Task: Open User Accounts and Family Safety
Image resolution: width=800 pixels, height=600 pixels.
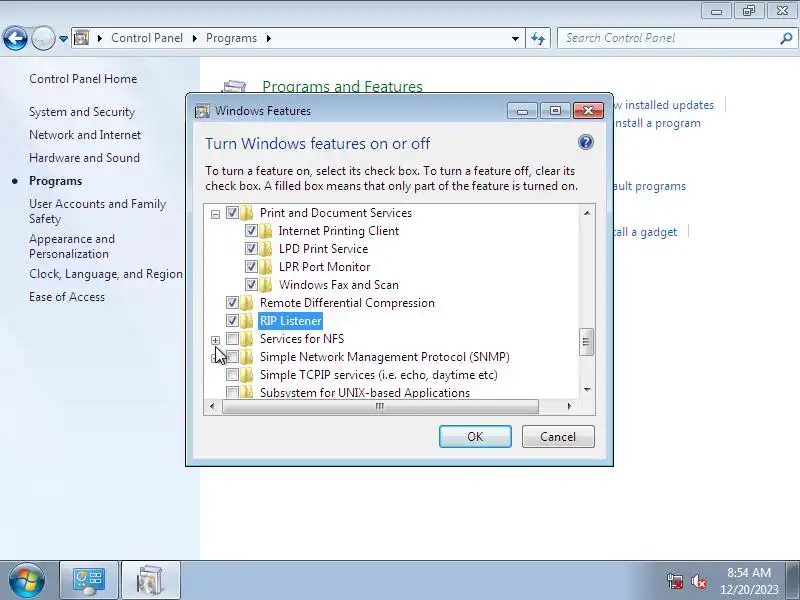Action: 98,211
